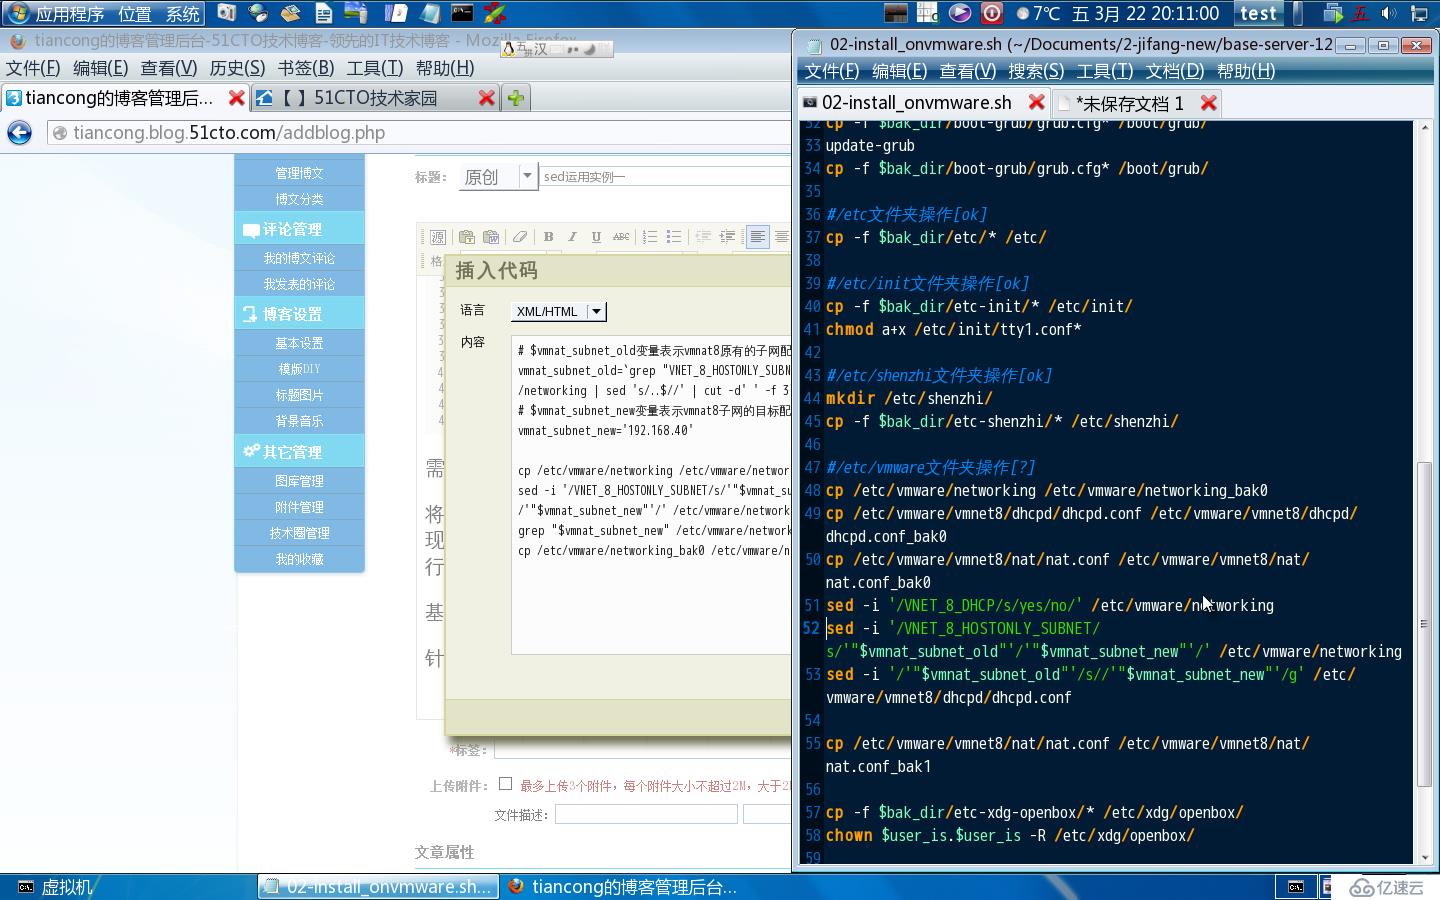Open Firefox 工具(T) menu
This screenshot has height=900, width=1440.
(374, 68)
